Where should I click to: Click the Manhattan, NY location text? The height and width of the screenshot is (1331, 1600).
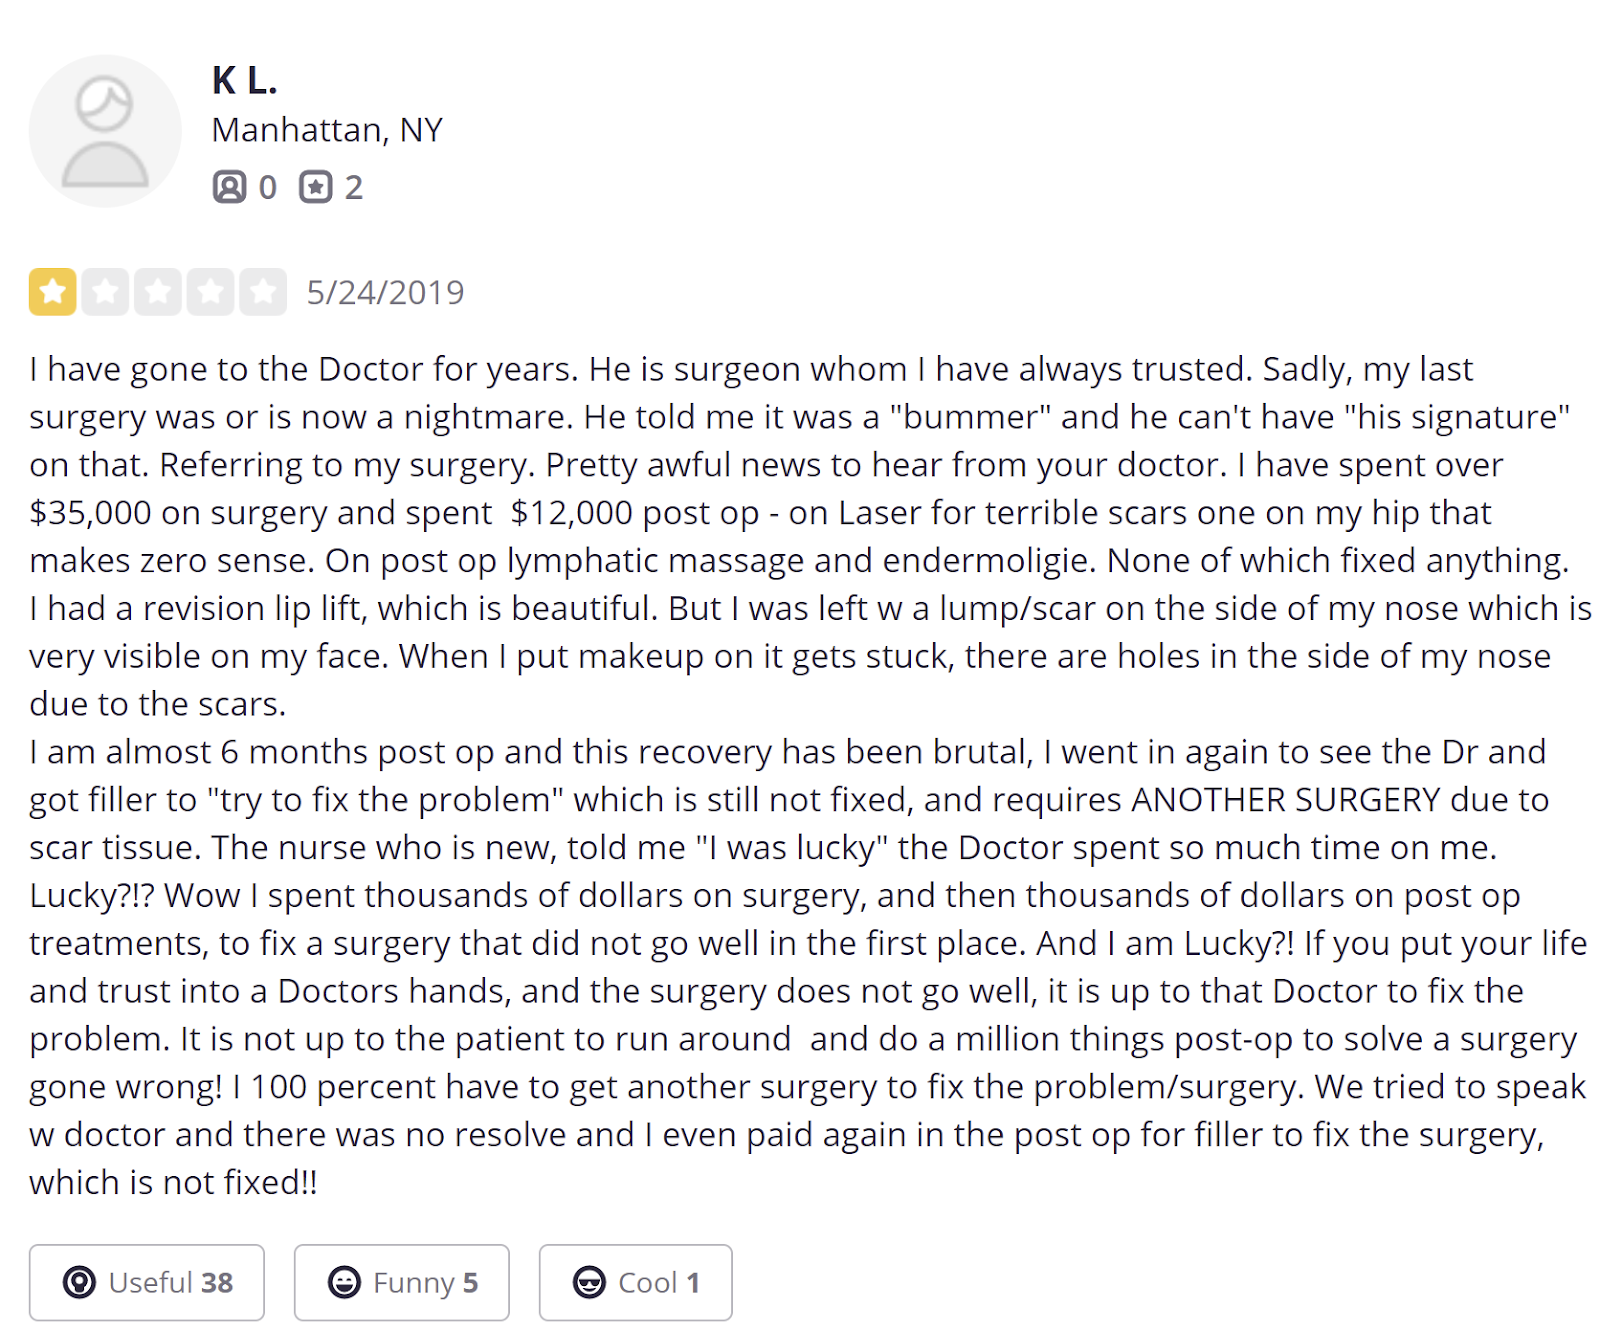pos(327,130)
